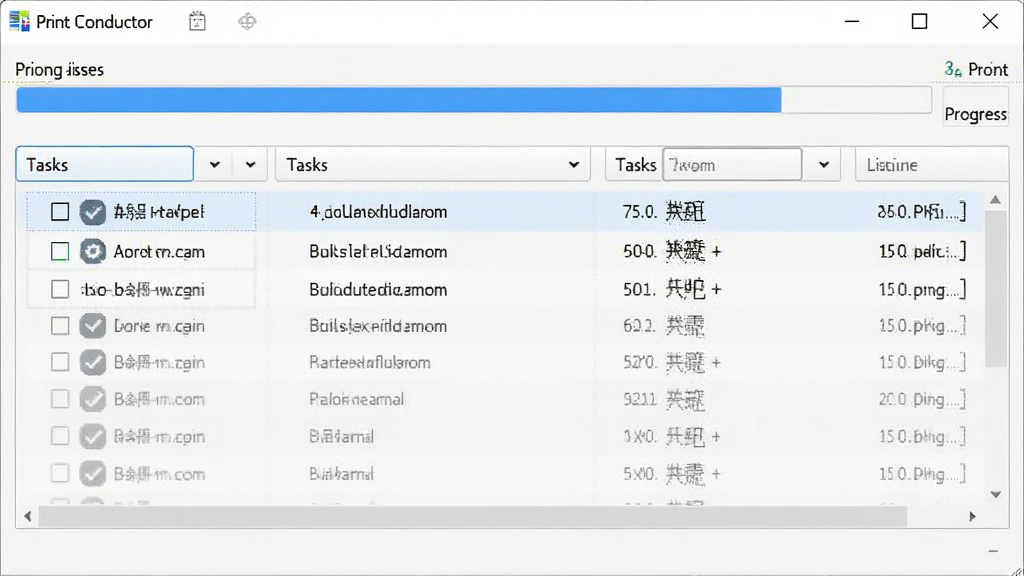Click the 501. value cell

point(639,289)
